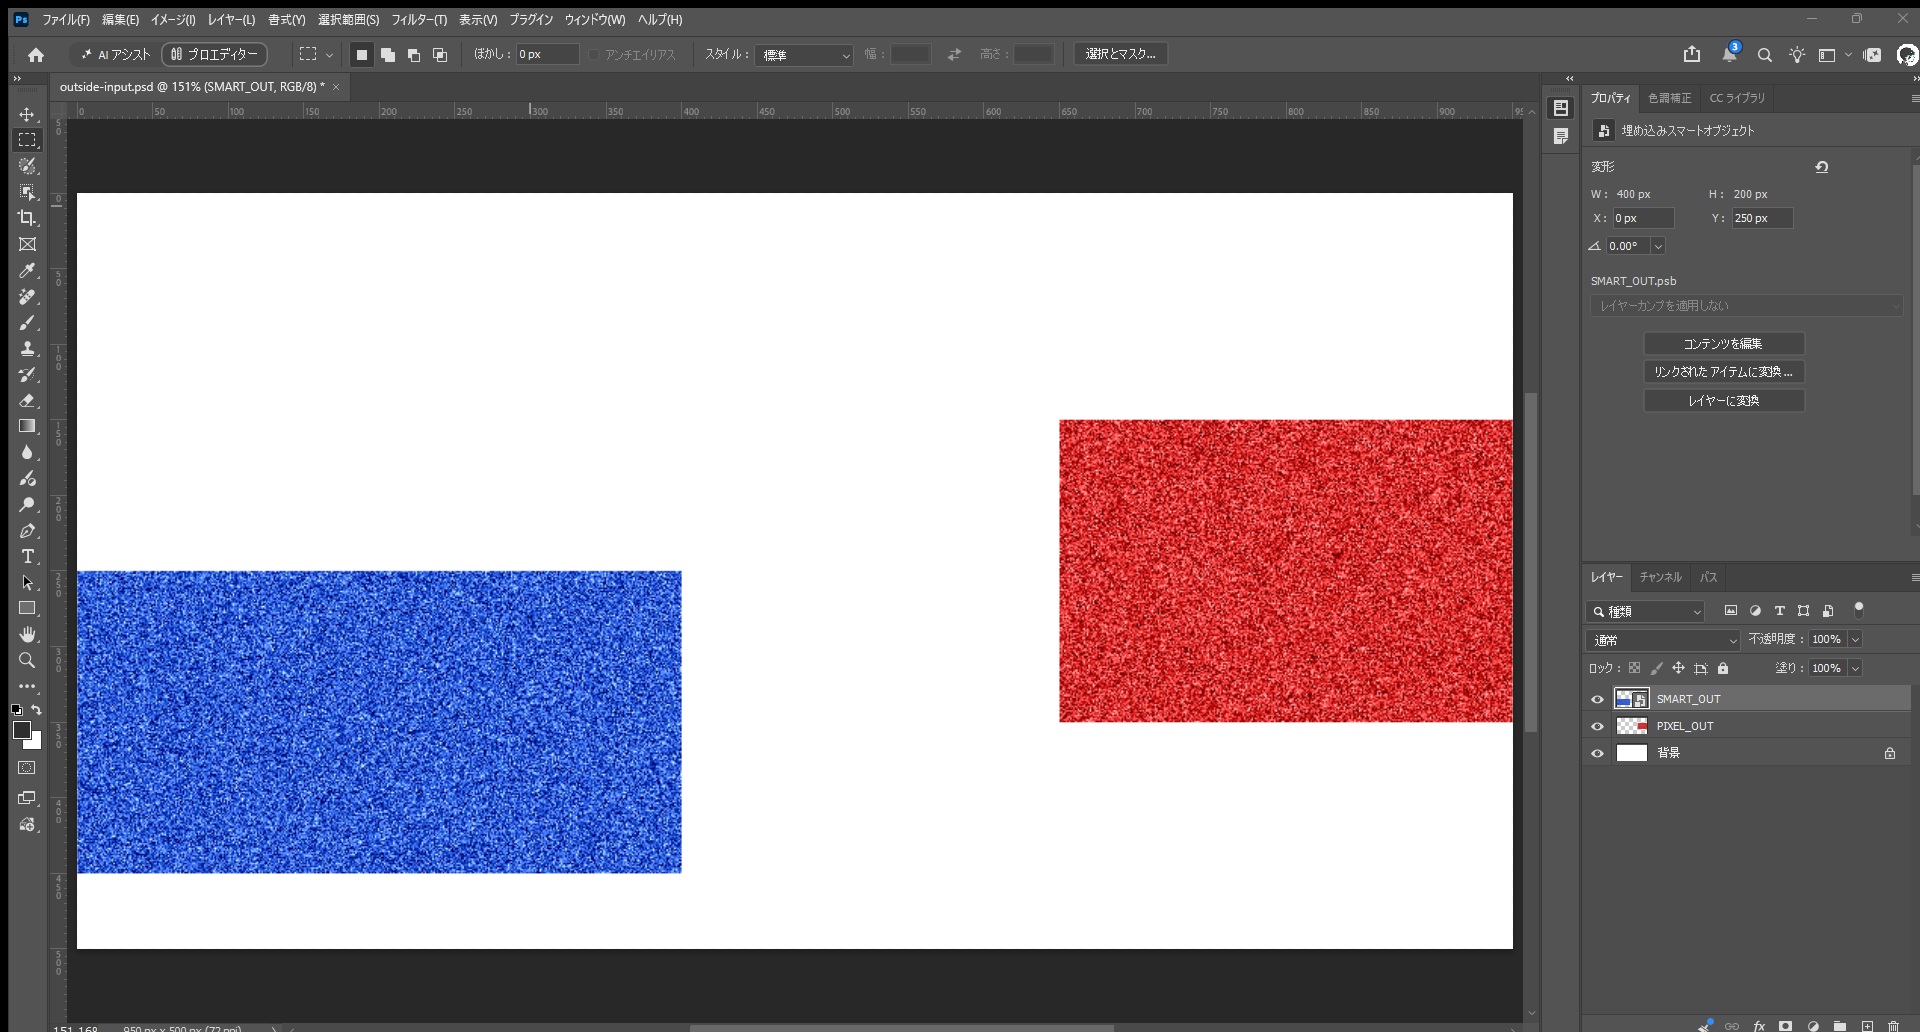Open the search icon at top right
Image resolution: width=1920 pixels, height=1032 pixels.
click(x=1765, y=55)
